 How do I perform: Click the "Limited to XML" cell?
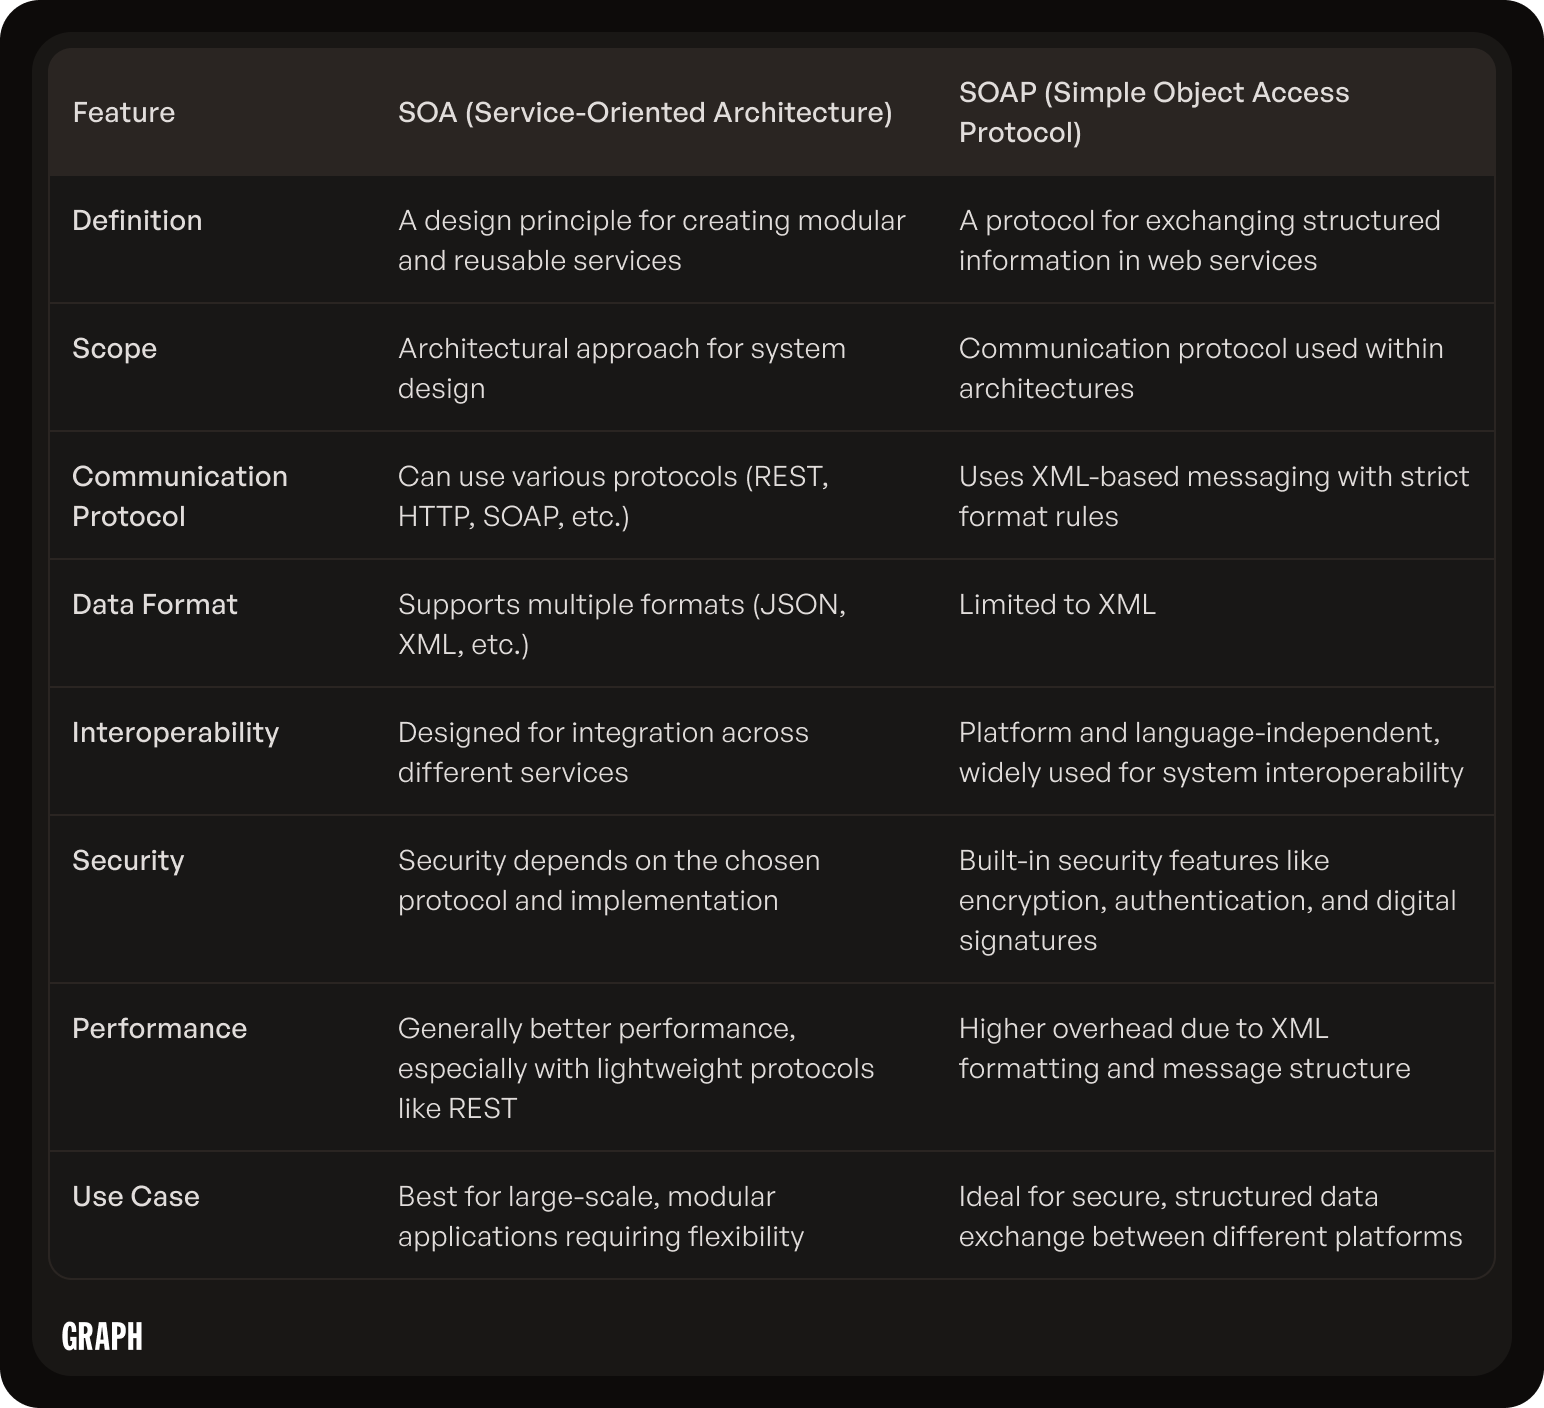[x=1057, y=604]
